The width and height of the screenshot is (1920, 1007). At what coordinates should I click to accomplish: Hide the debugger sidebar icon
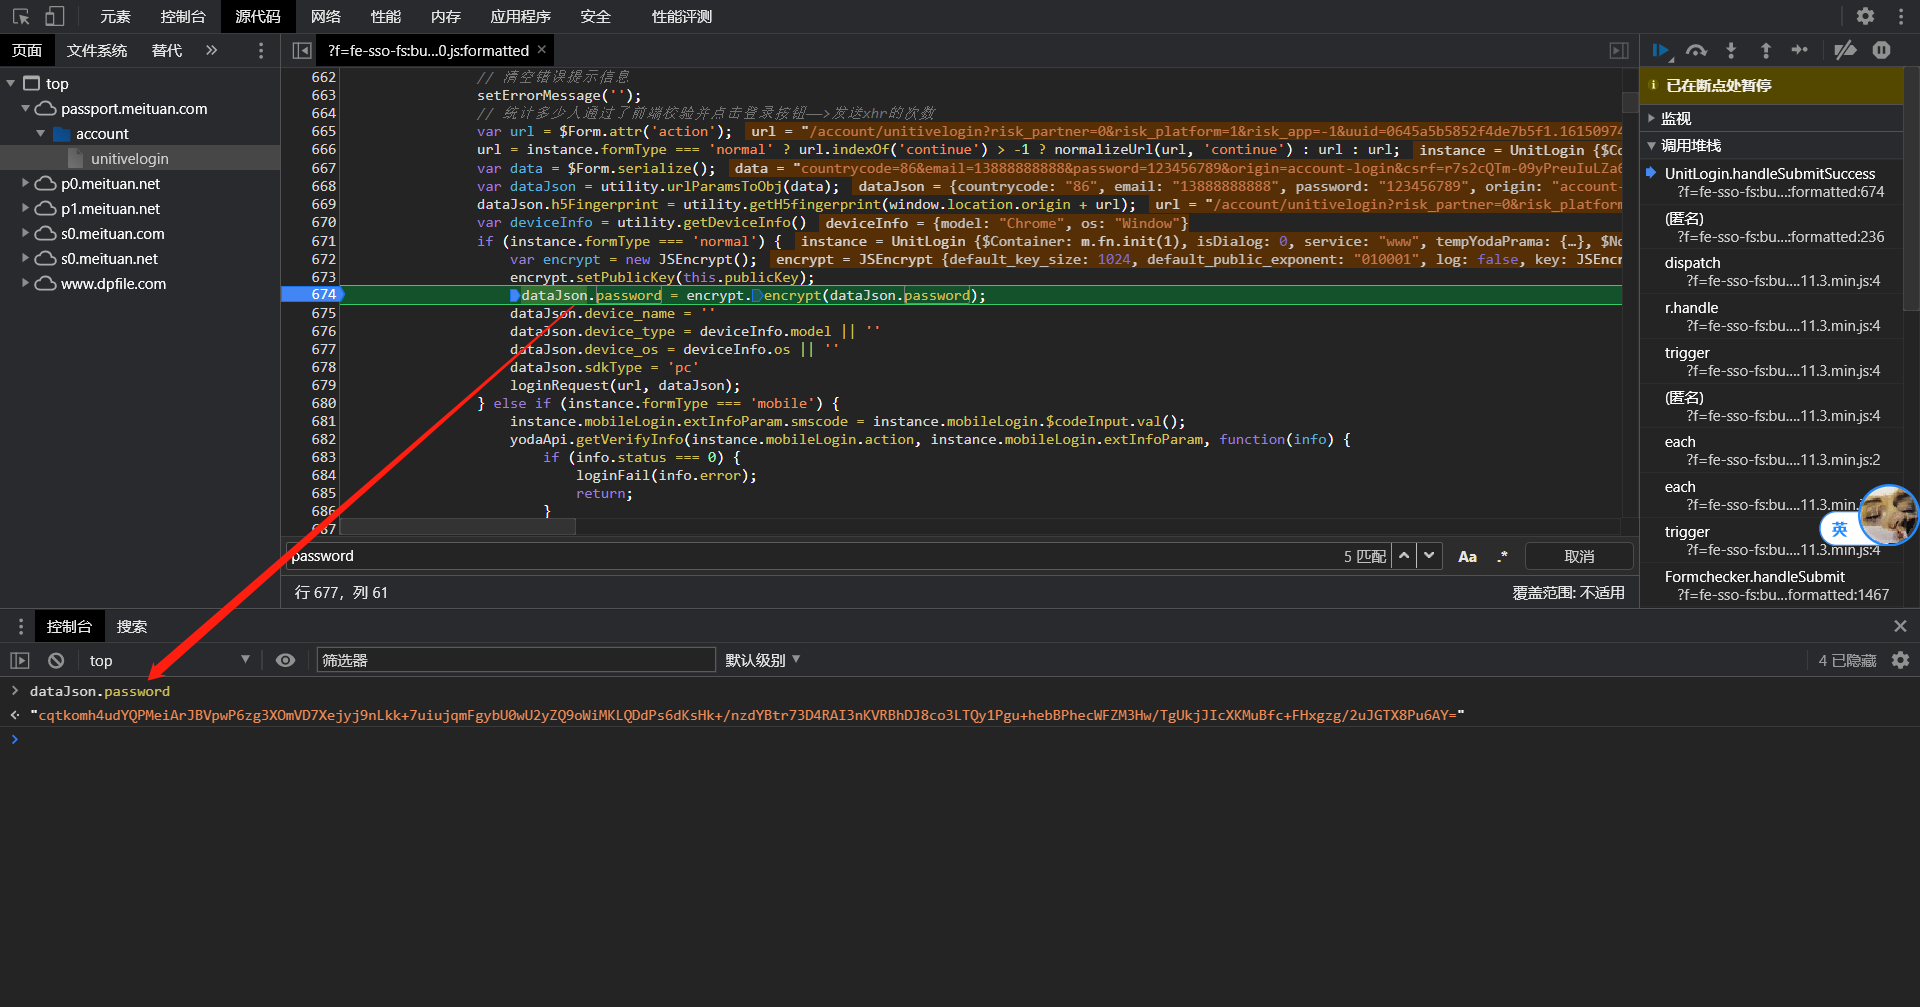(1619, 50)
